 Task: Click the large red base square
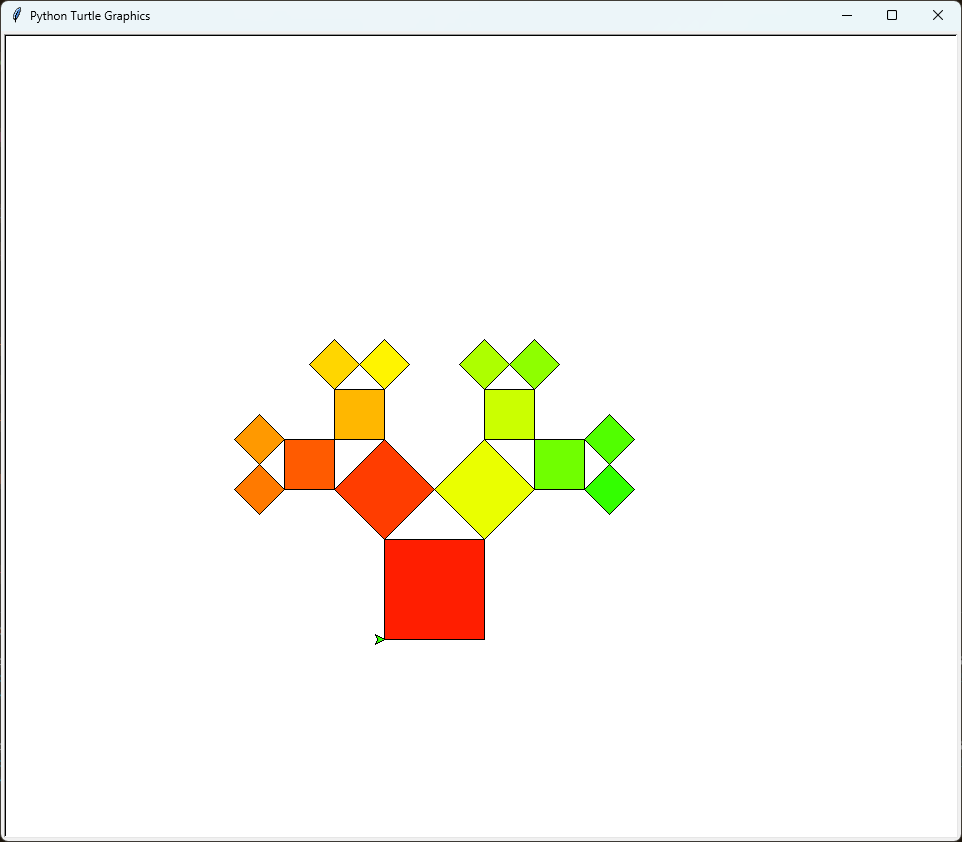pos(434,590)
